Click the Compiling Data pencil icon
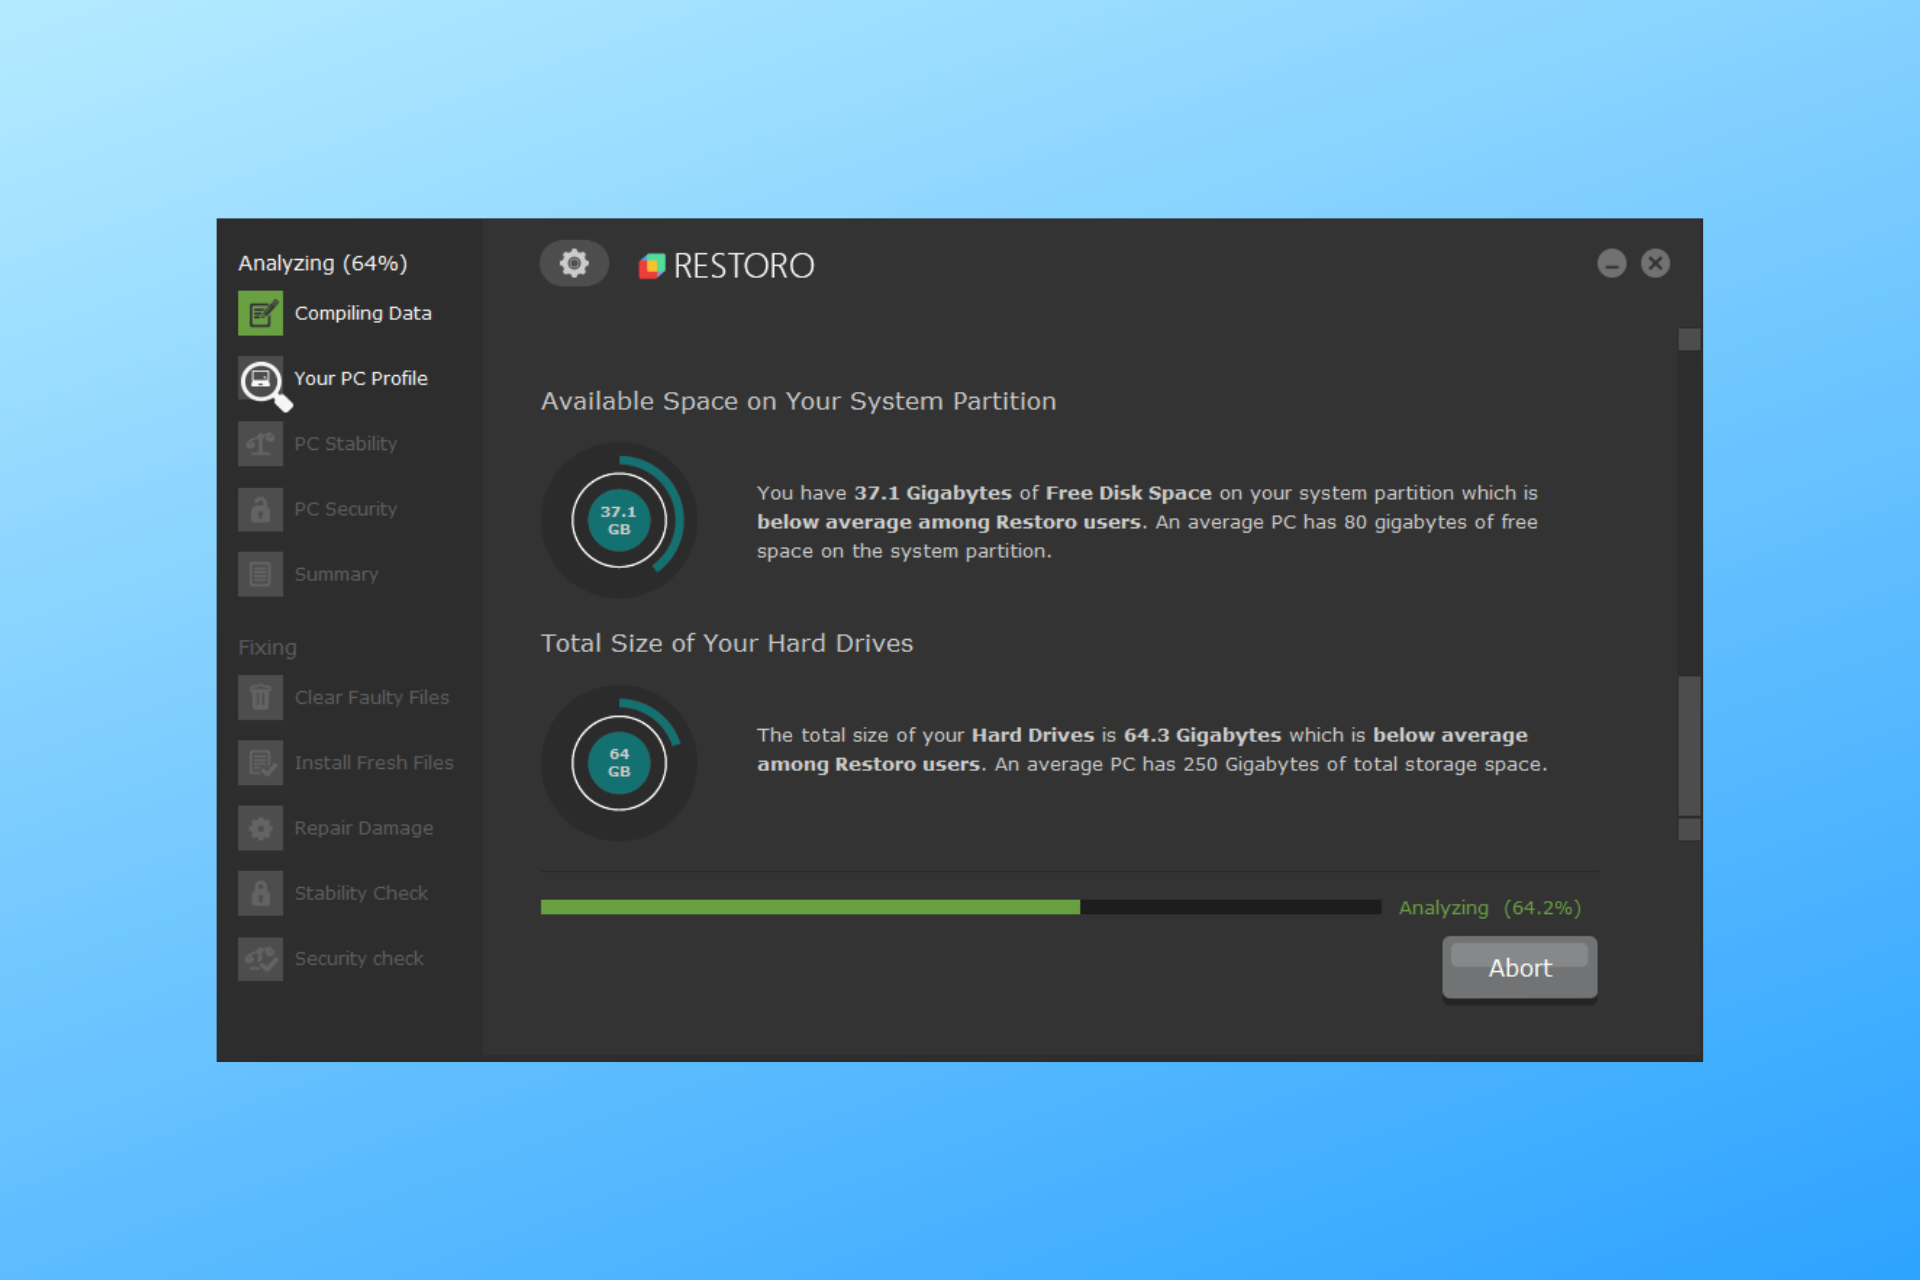The height and width of the screenshot is (1280, 1920). 260,313
